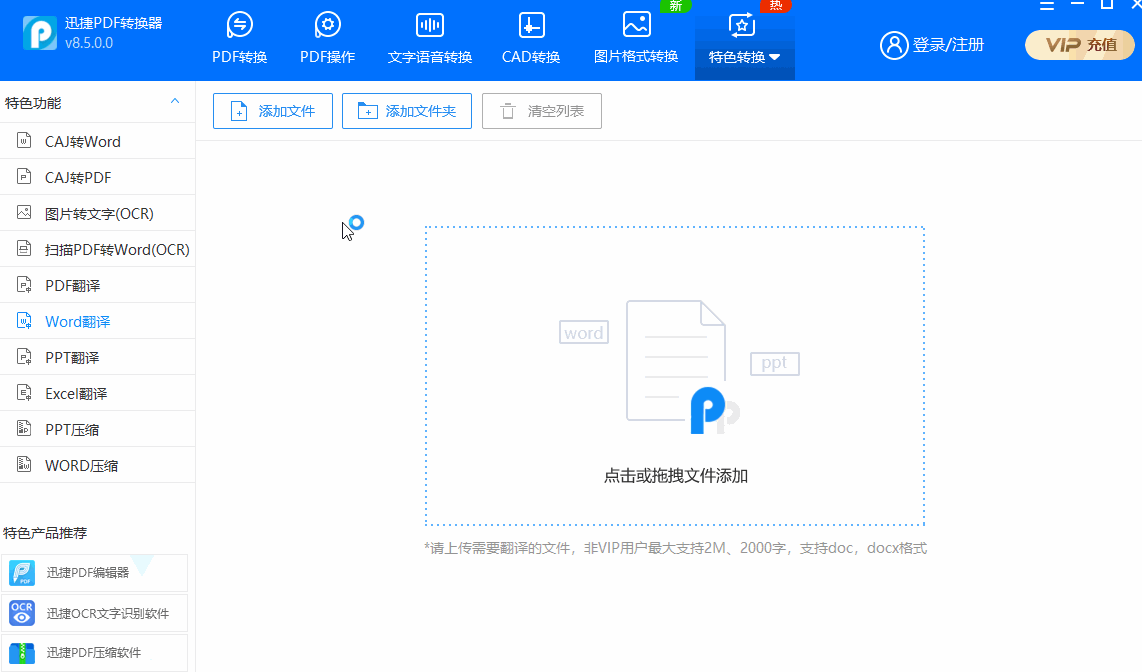Open 迅捷OCR文字识别软件 recommended product
Viewport: 1142px width, 672px height.
point(94,613)
